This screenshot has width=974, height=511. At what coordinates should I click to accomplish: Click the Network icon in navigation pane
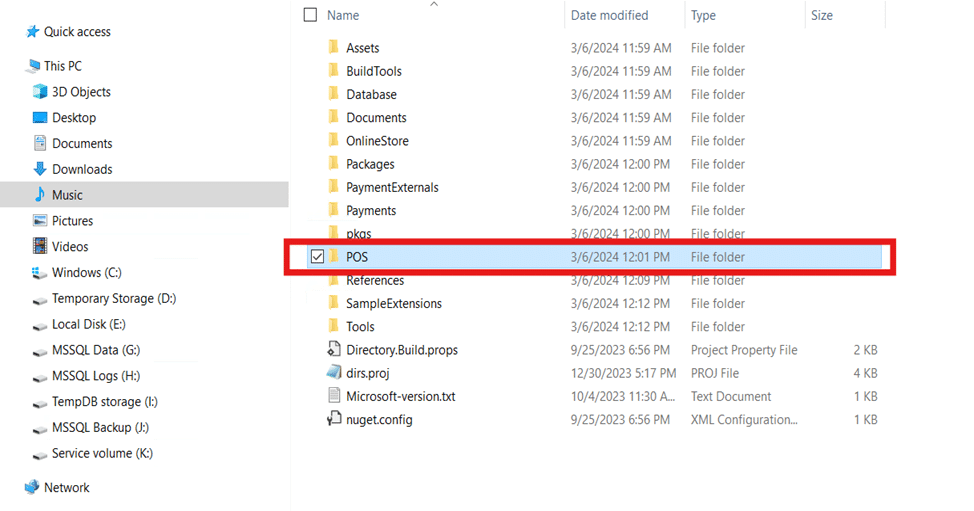click(32, 488)
